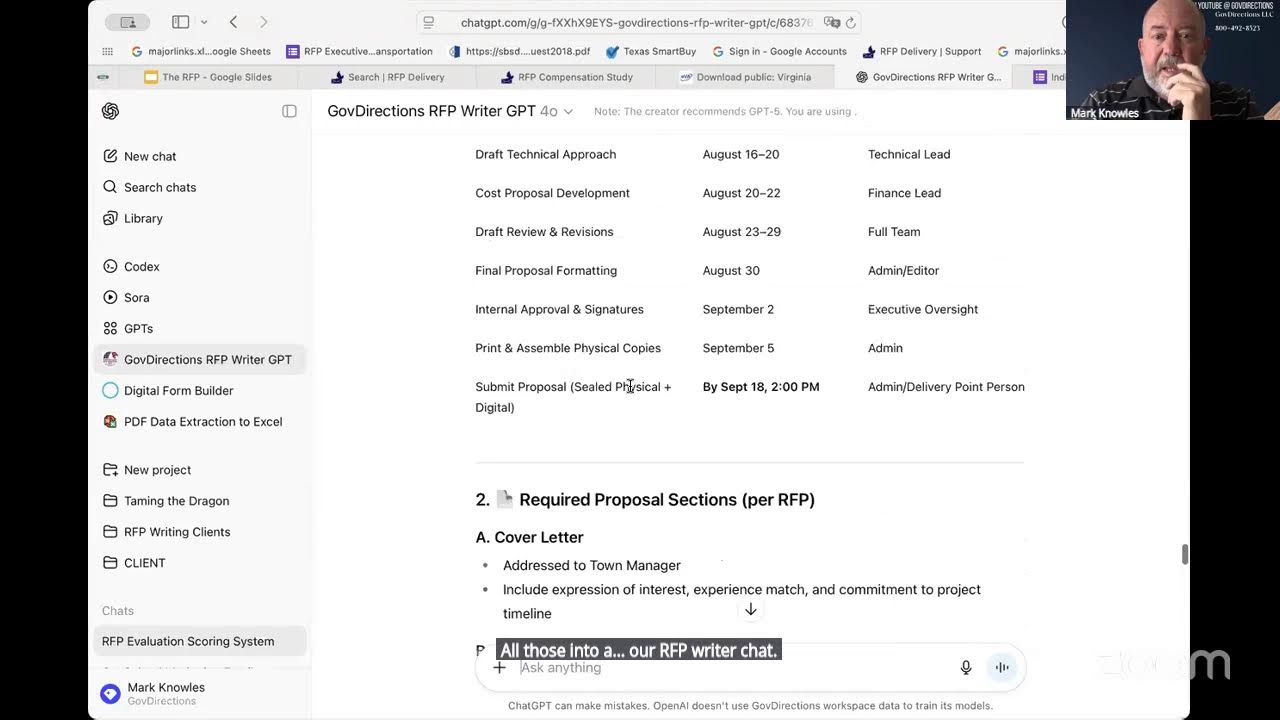This screenshot has height=720, width=1280.
Task: Collapse the ChatGPT sidebar panel
Action: click(x=289, y=111)
